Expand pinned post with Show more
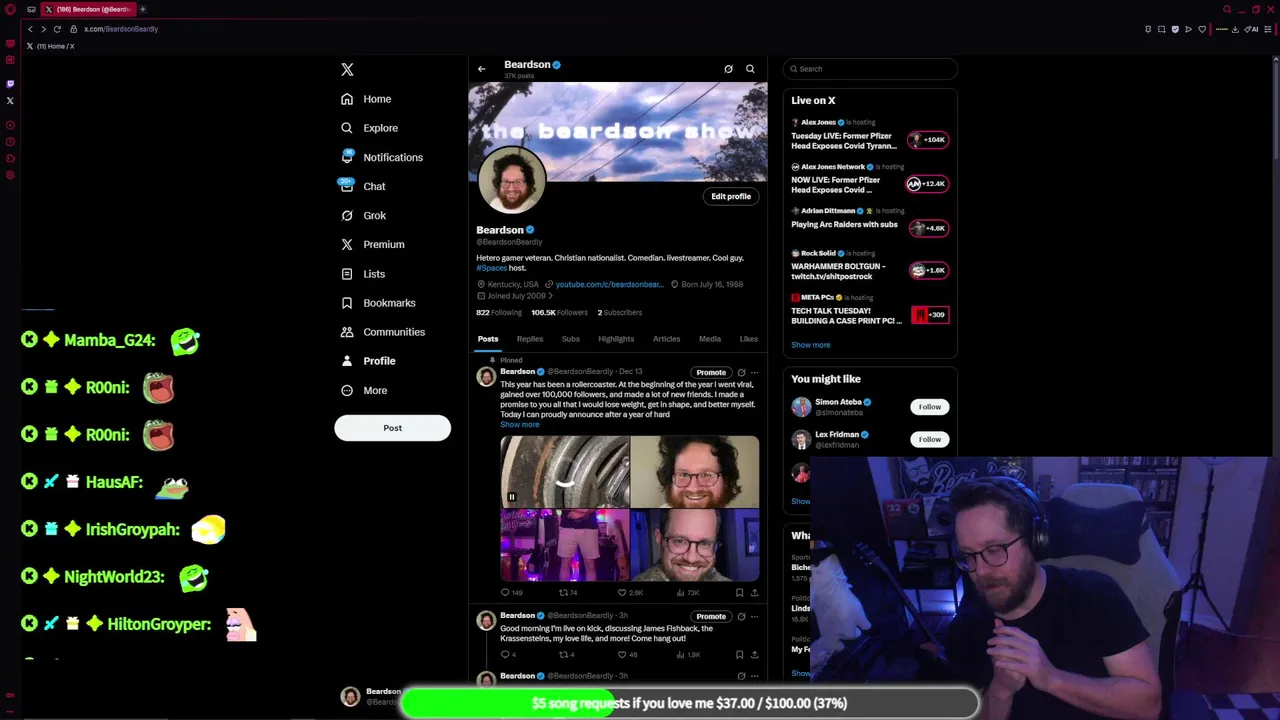1280x720 pixels. click(x=519, y=425)
